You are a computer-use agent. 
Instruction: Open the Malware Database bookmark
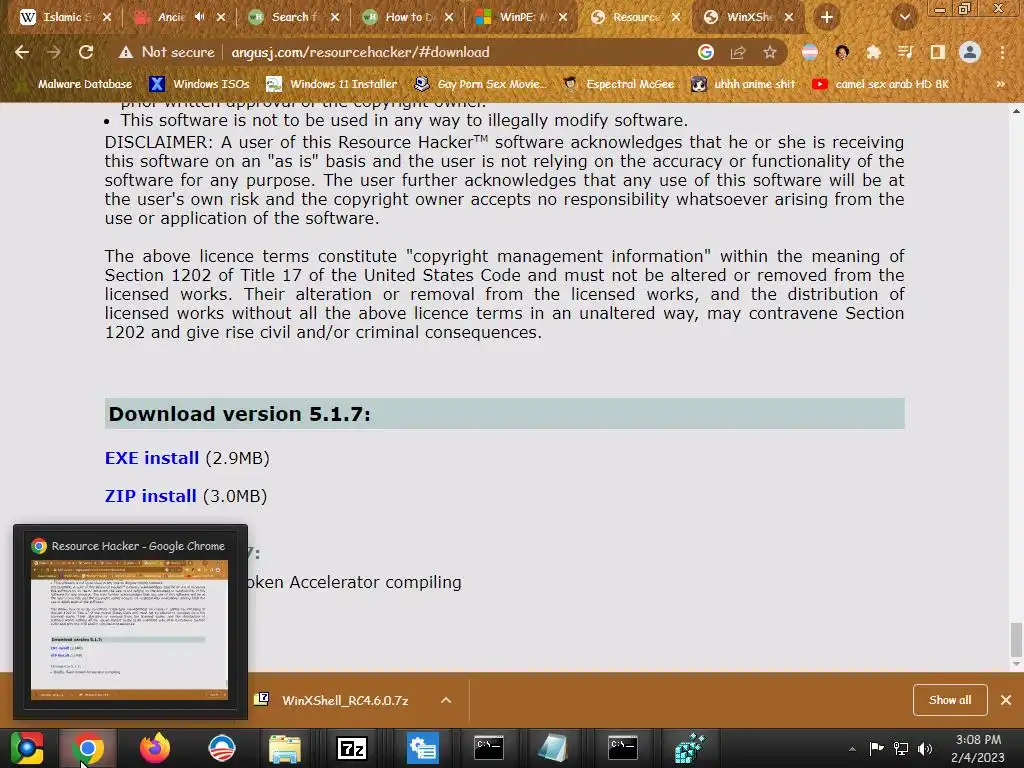[74, 84]
